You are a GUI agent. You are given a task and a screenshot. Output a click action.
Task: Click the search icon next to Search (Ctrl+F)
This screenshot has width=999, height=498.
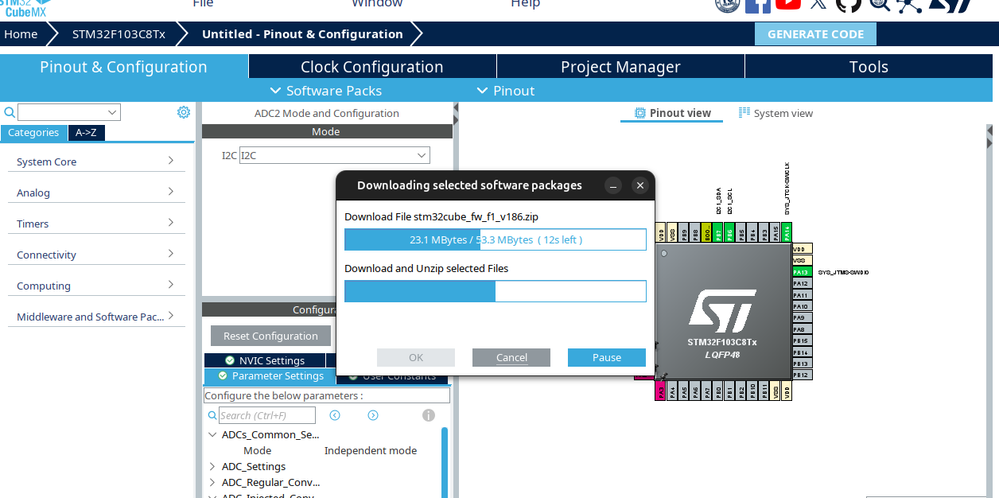[x=212, y=415]
